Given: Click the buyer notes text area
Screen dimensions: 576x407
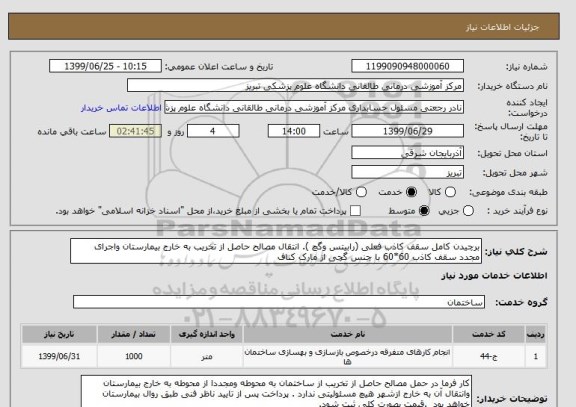Looking at the screenshot, I should [276, 391].
